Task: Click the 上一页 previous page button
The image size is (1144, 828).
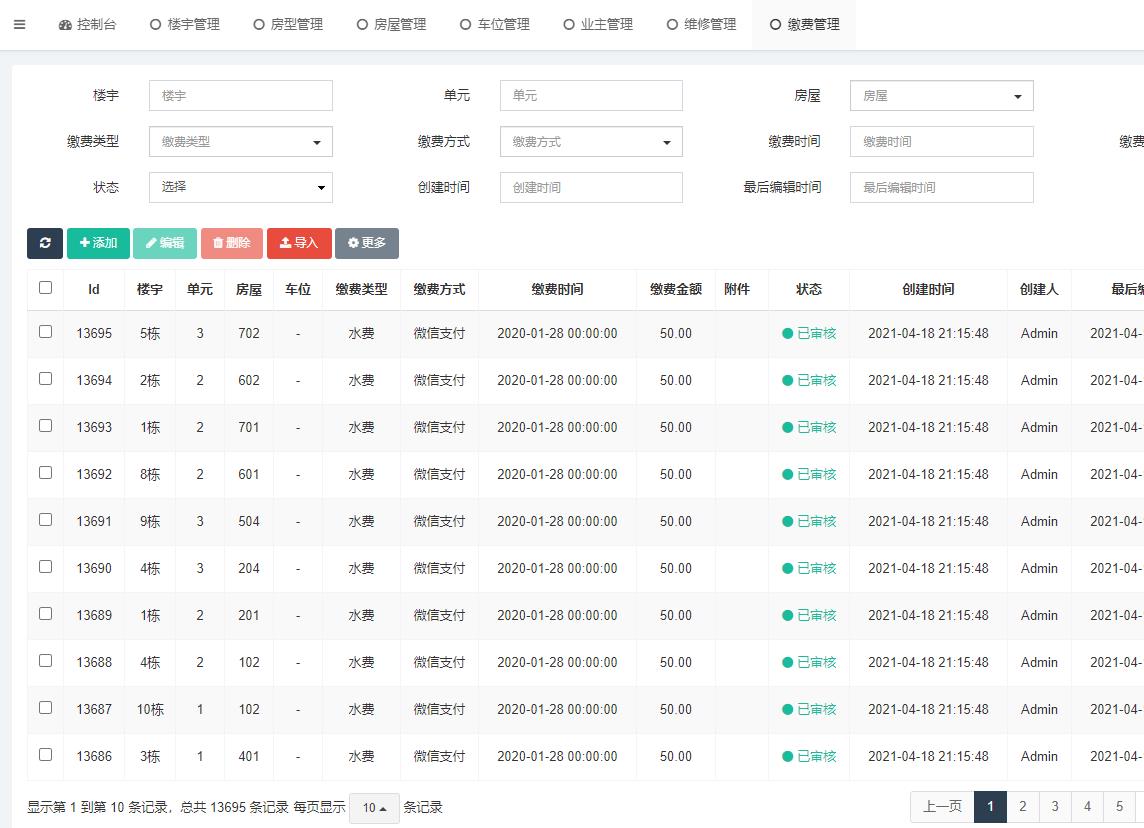Action: pyautogui.click(x=942, y=806)
